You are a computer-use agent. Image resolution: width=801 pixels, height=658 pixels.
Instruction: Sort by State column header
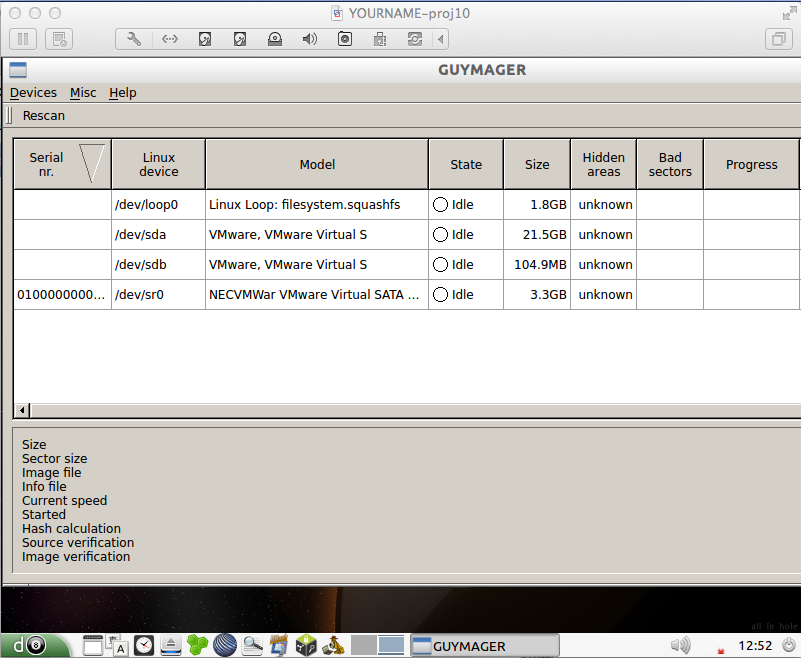coord(466,164)
